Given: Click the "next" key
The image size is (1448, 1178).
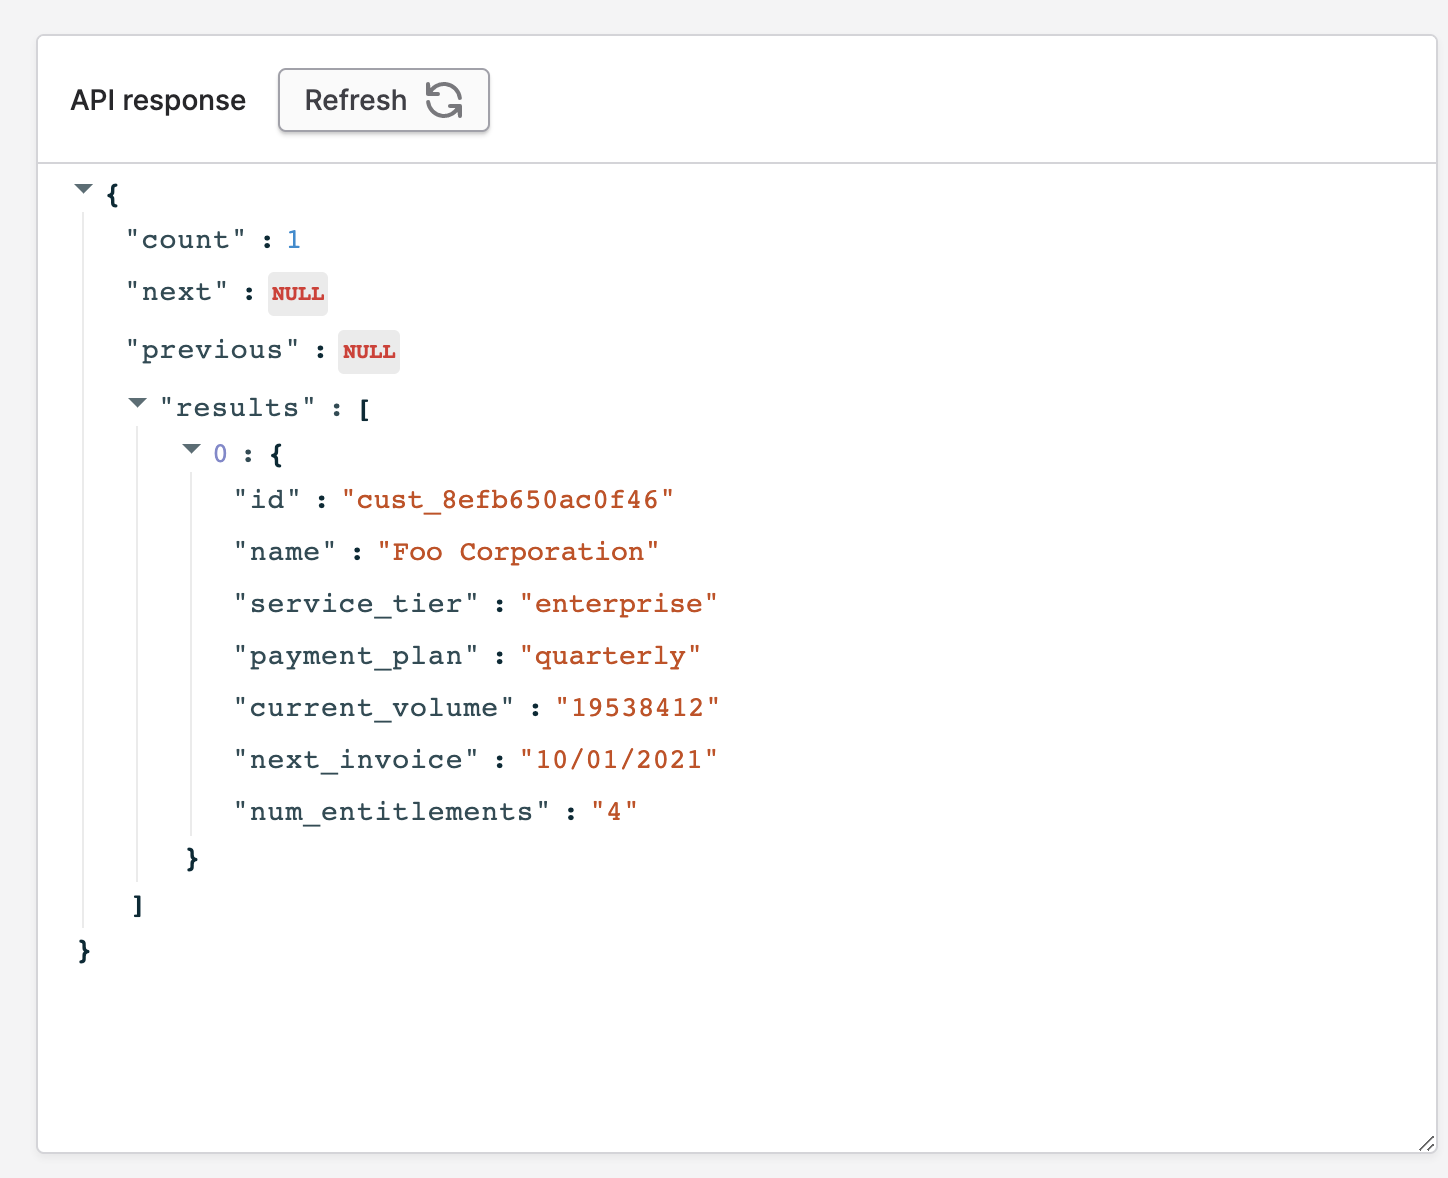Looking at the screenshot, I should pyautogui.click(x=177, y=292).
